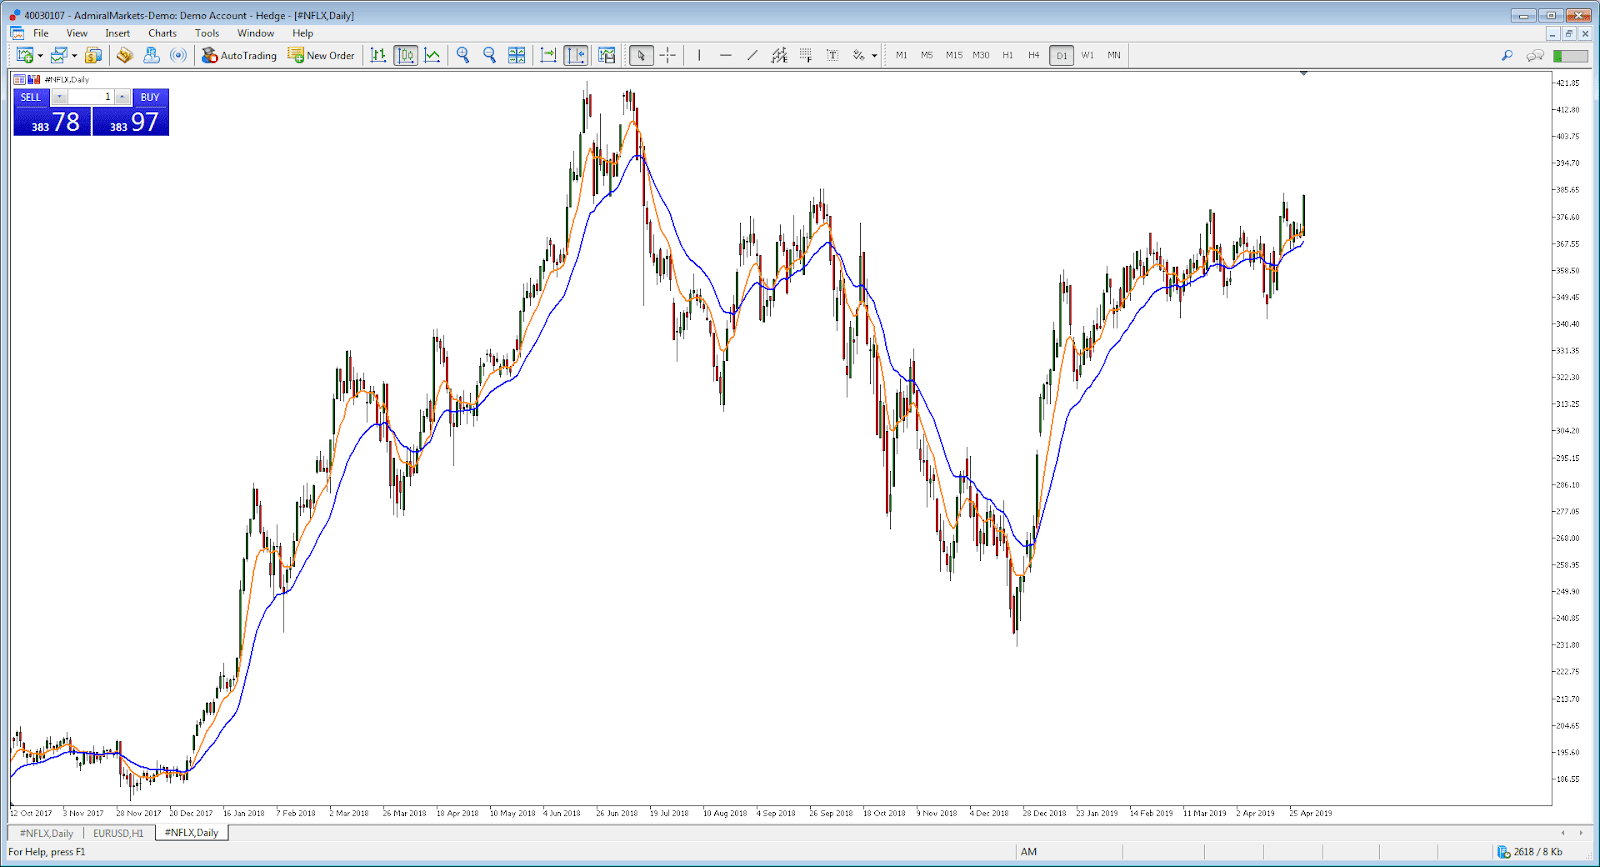Image resolution: width=1600 pixels, height=867 pixels.
Task: Decrease trade volume using the down arrow
Action: point(60,97)
